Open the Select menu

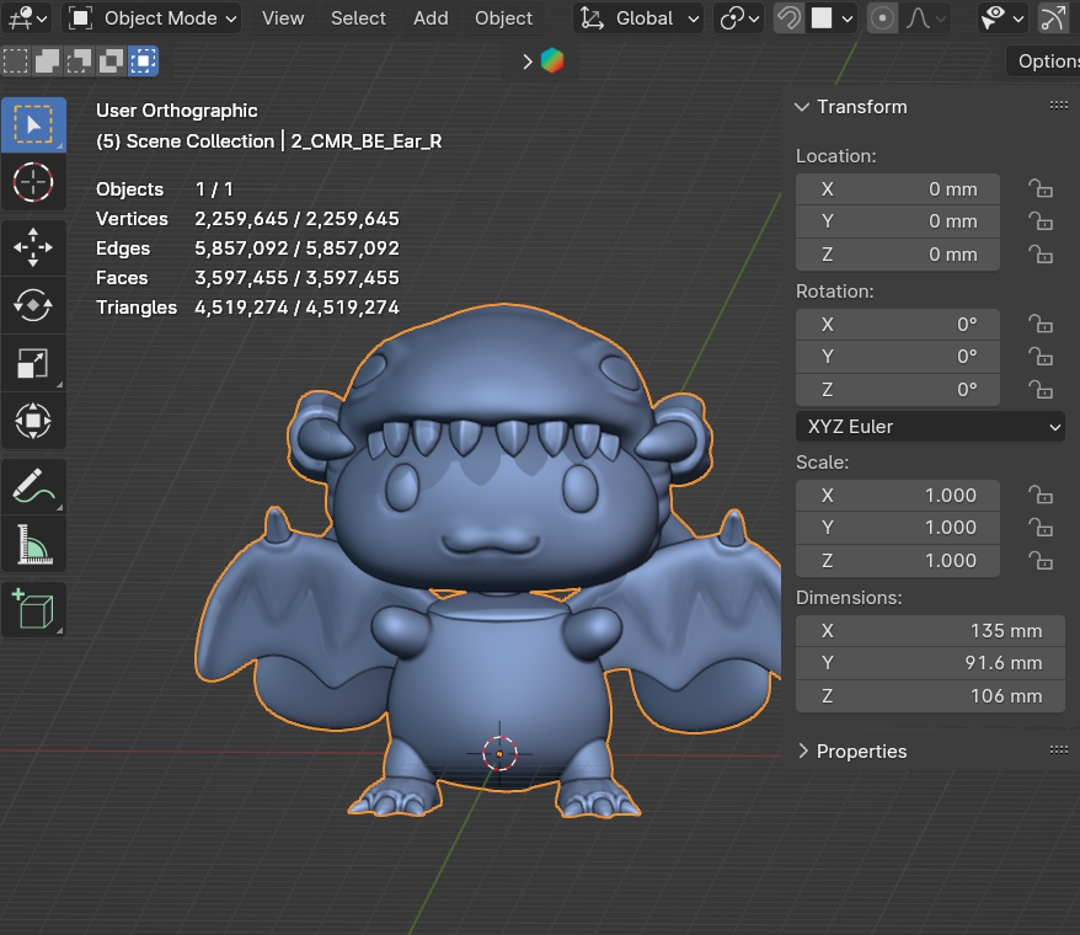358,18
